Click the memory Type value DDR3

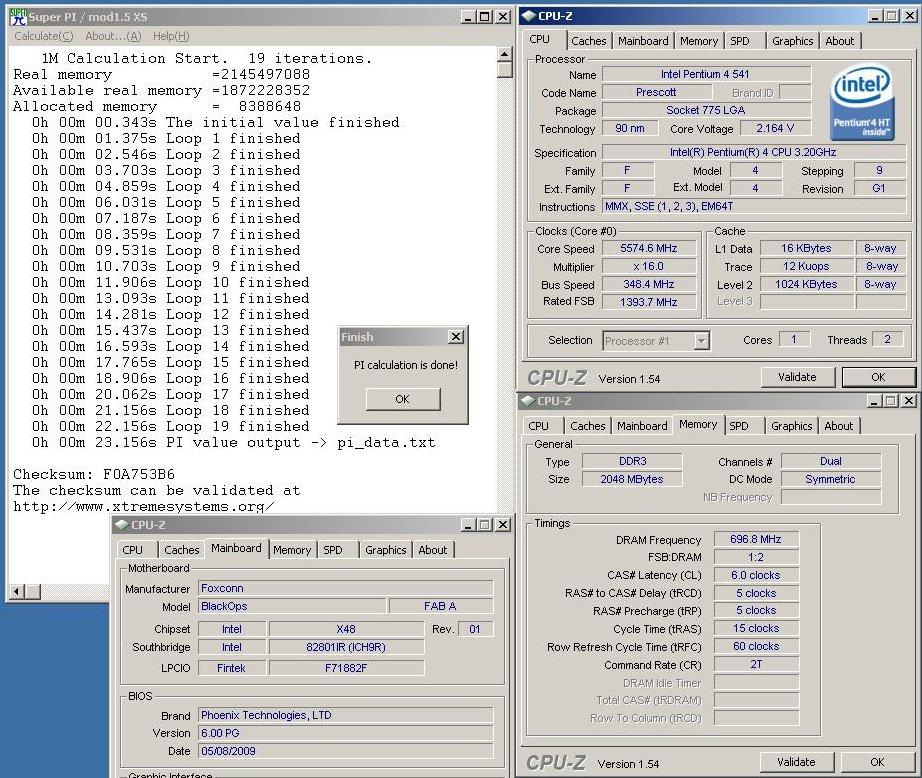click(632, 461)
